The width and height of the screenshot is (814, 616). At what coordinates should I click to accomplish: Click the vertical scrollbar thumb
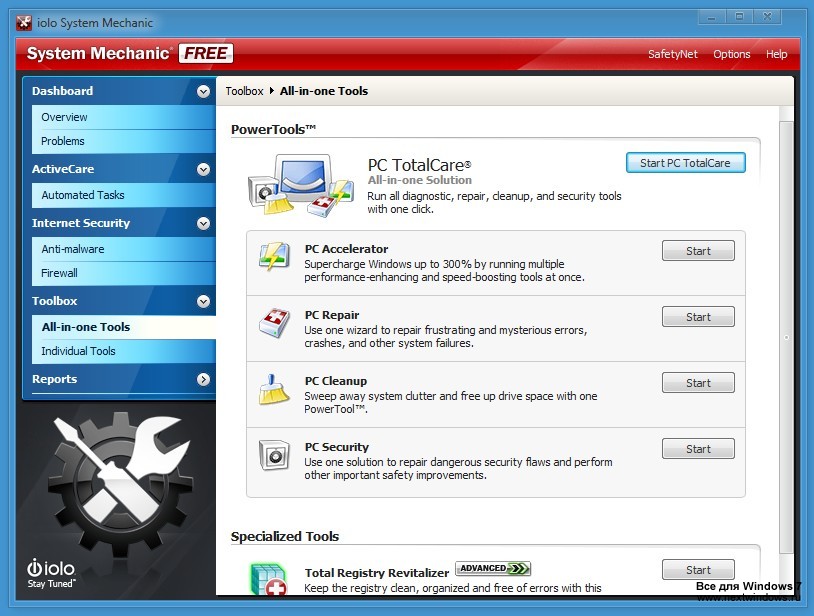click(x=786, y=337)
